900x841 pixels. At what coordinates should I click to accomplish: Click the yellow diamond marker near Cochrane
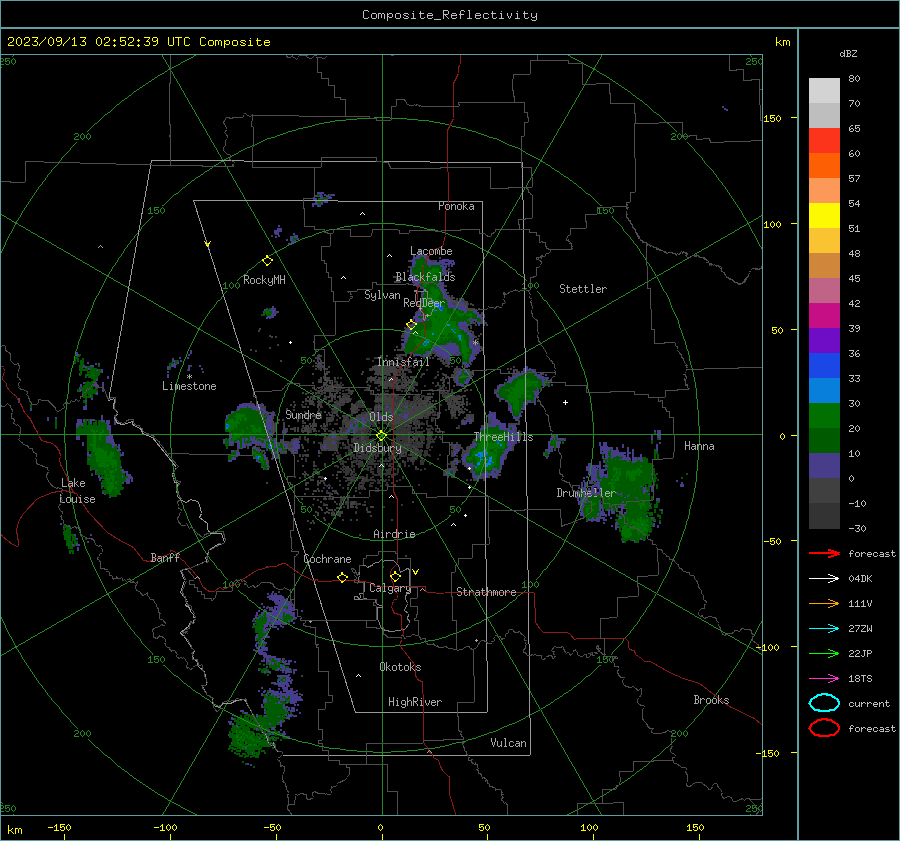pyautogui.click(x=342, y=577)
